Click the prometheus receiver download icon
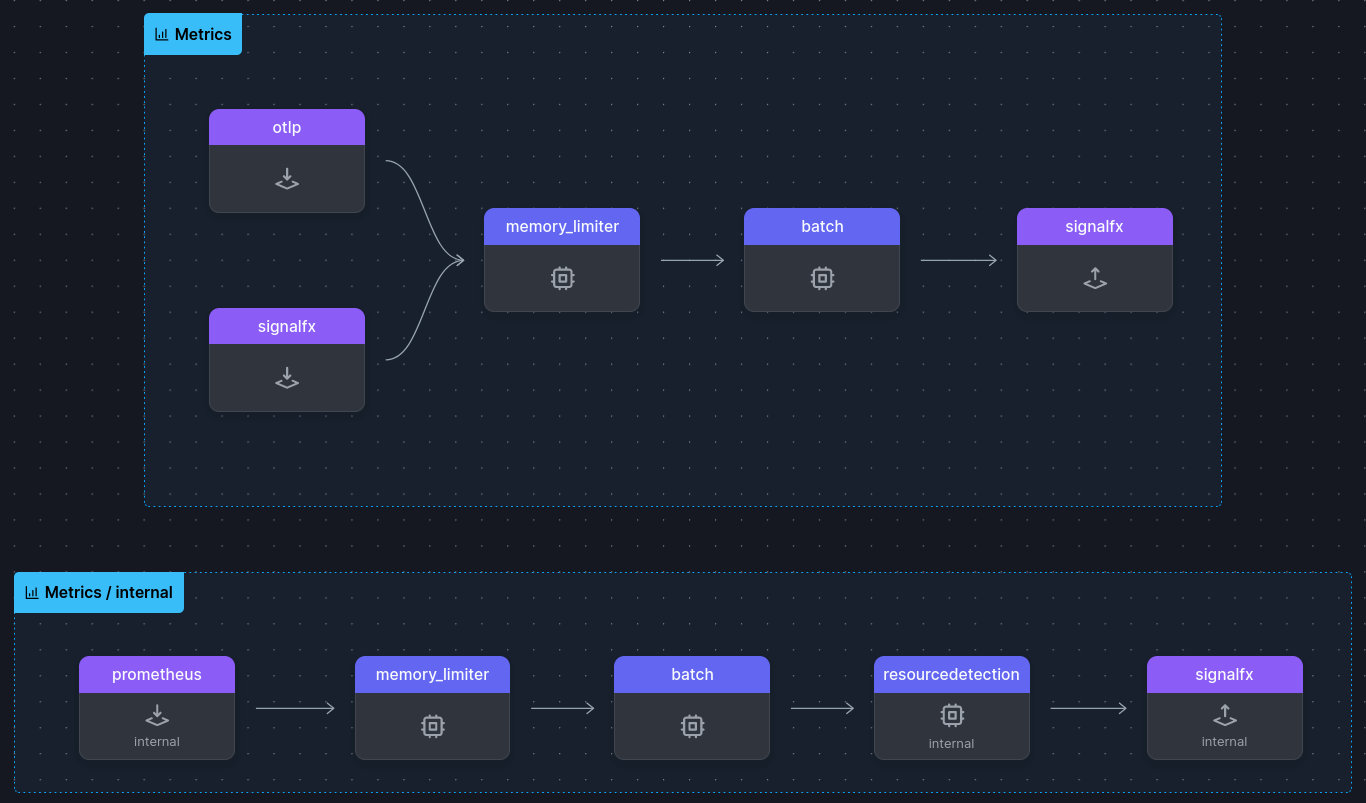This screenshot has width=1366, height=803. pyautogui.click(x=157, y=716)
